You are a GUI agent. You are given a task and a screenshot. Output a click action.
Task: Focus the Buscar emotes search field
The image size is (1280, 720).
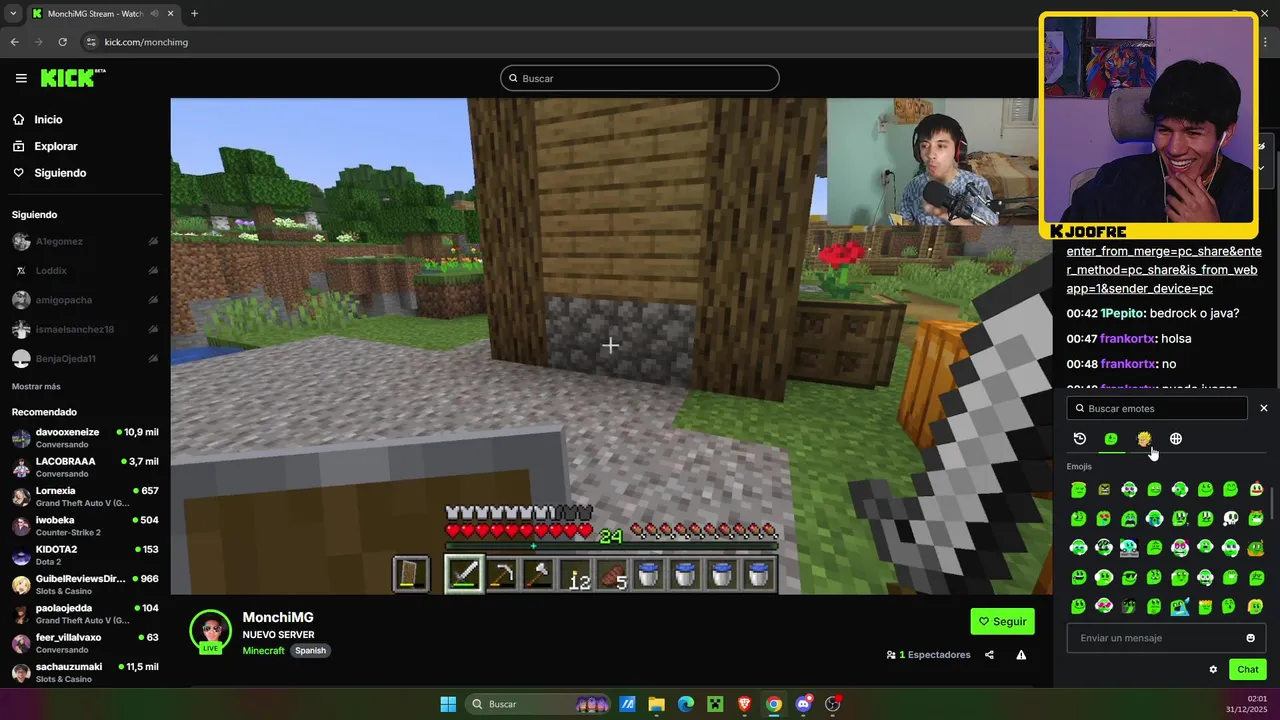coord(1157,408)
